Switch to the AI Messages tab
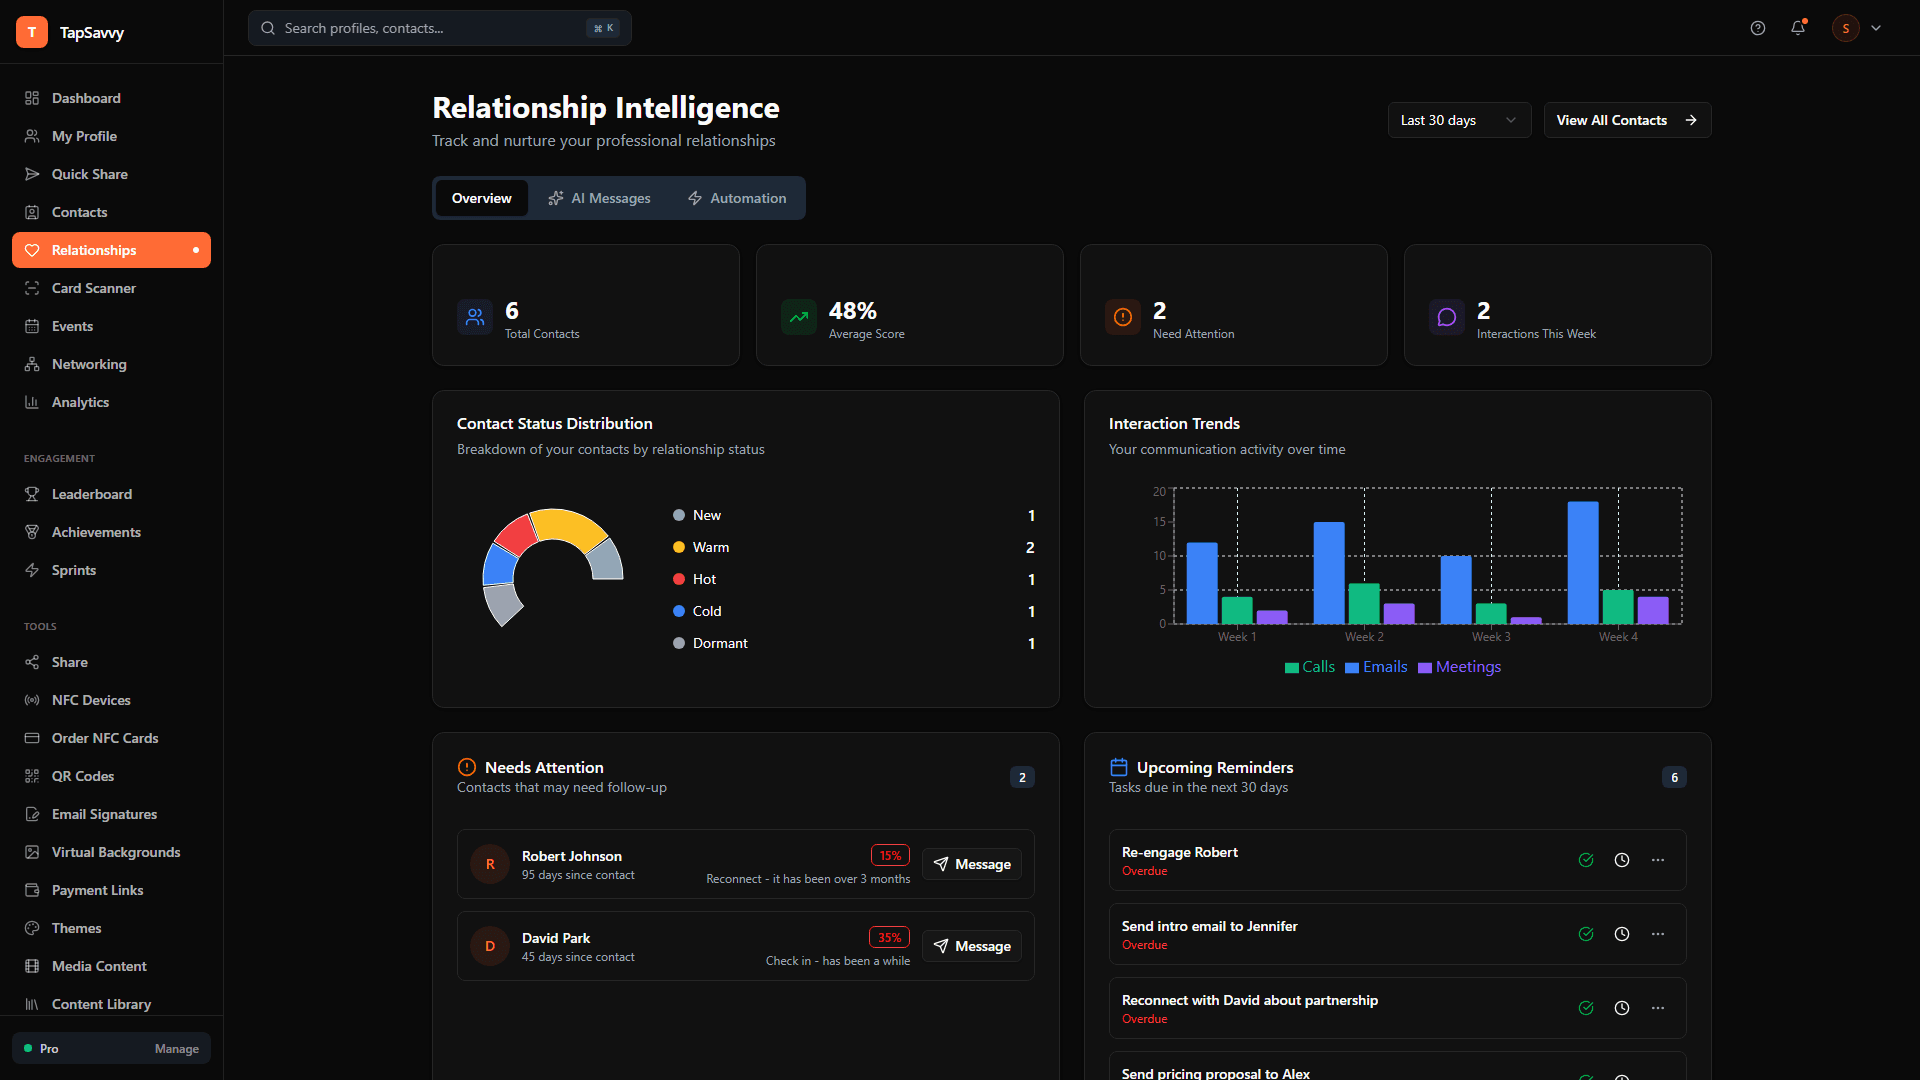Screen dimensions: 1920x1080 (x=598, y=198)
